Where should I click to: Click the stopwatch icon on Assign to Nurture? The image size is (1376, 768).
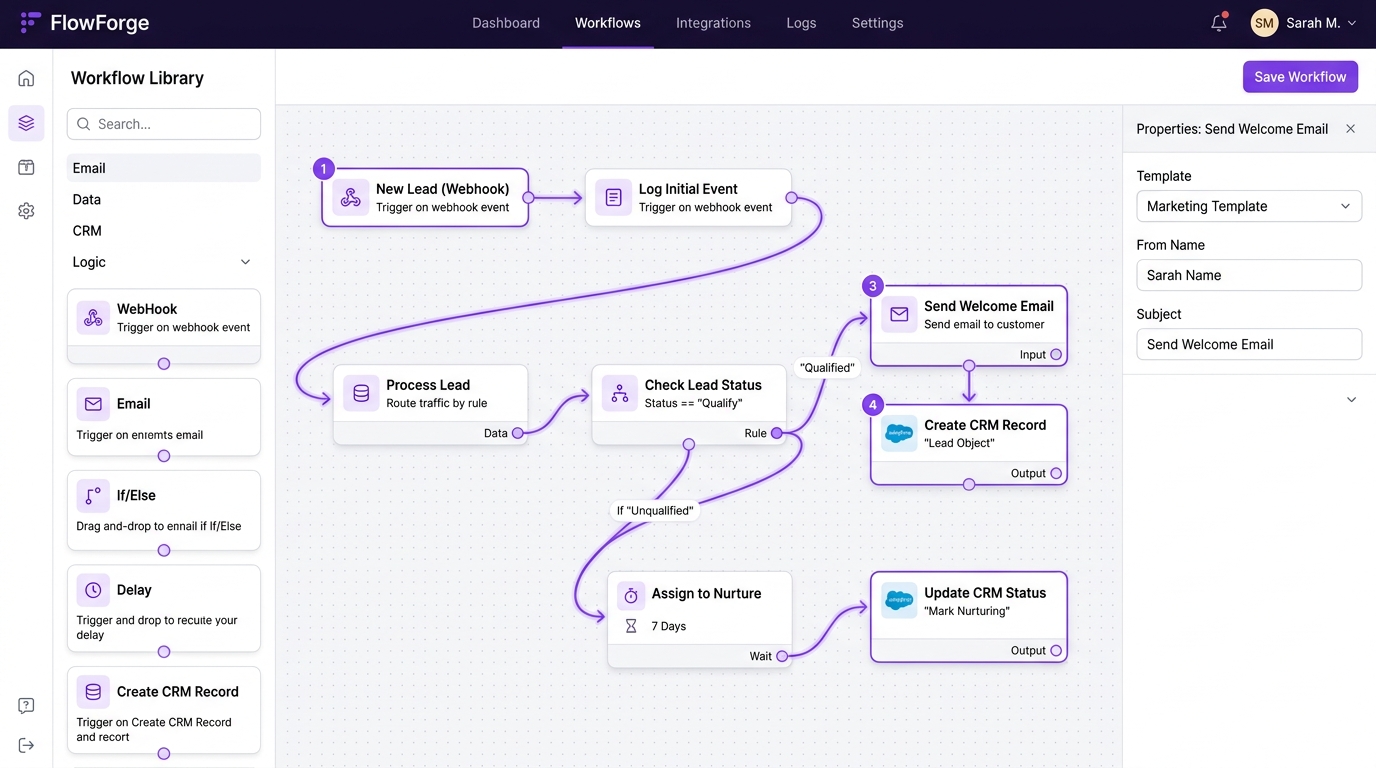(631, 595)
